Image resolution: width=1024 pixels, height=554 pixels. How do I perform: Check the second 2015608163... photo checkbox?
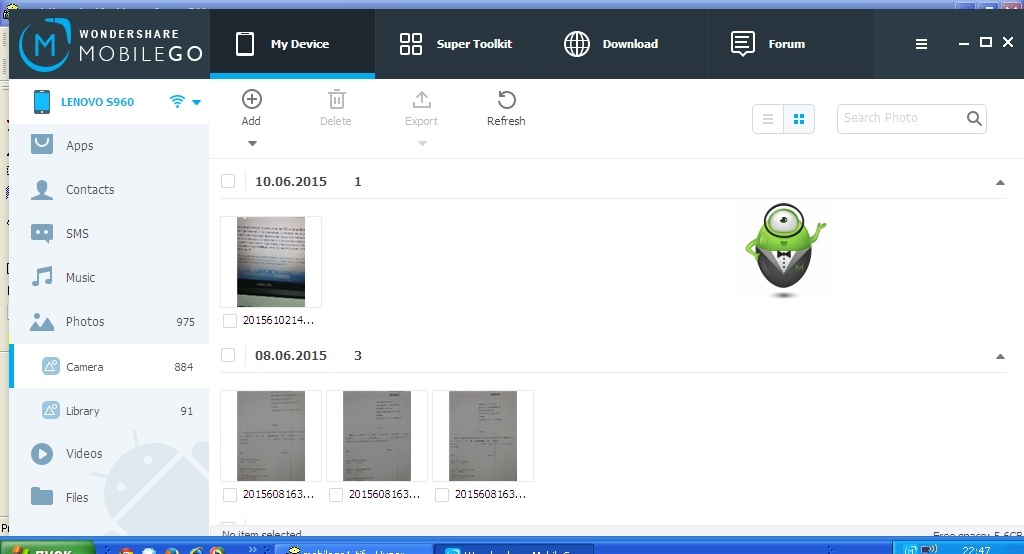[x=336, y=495]
